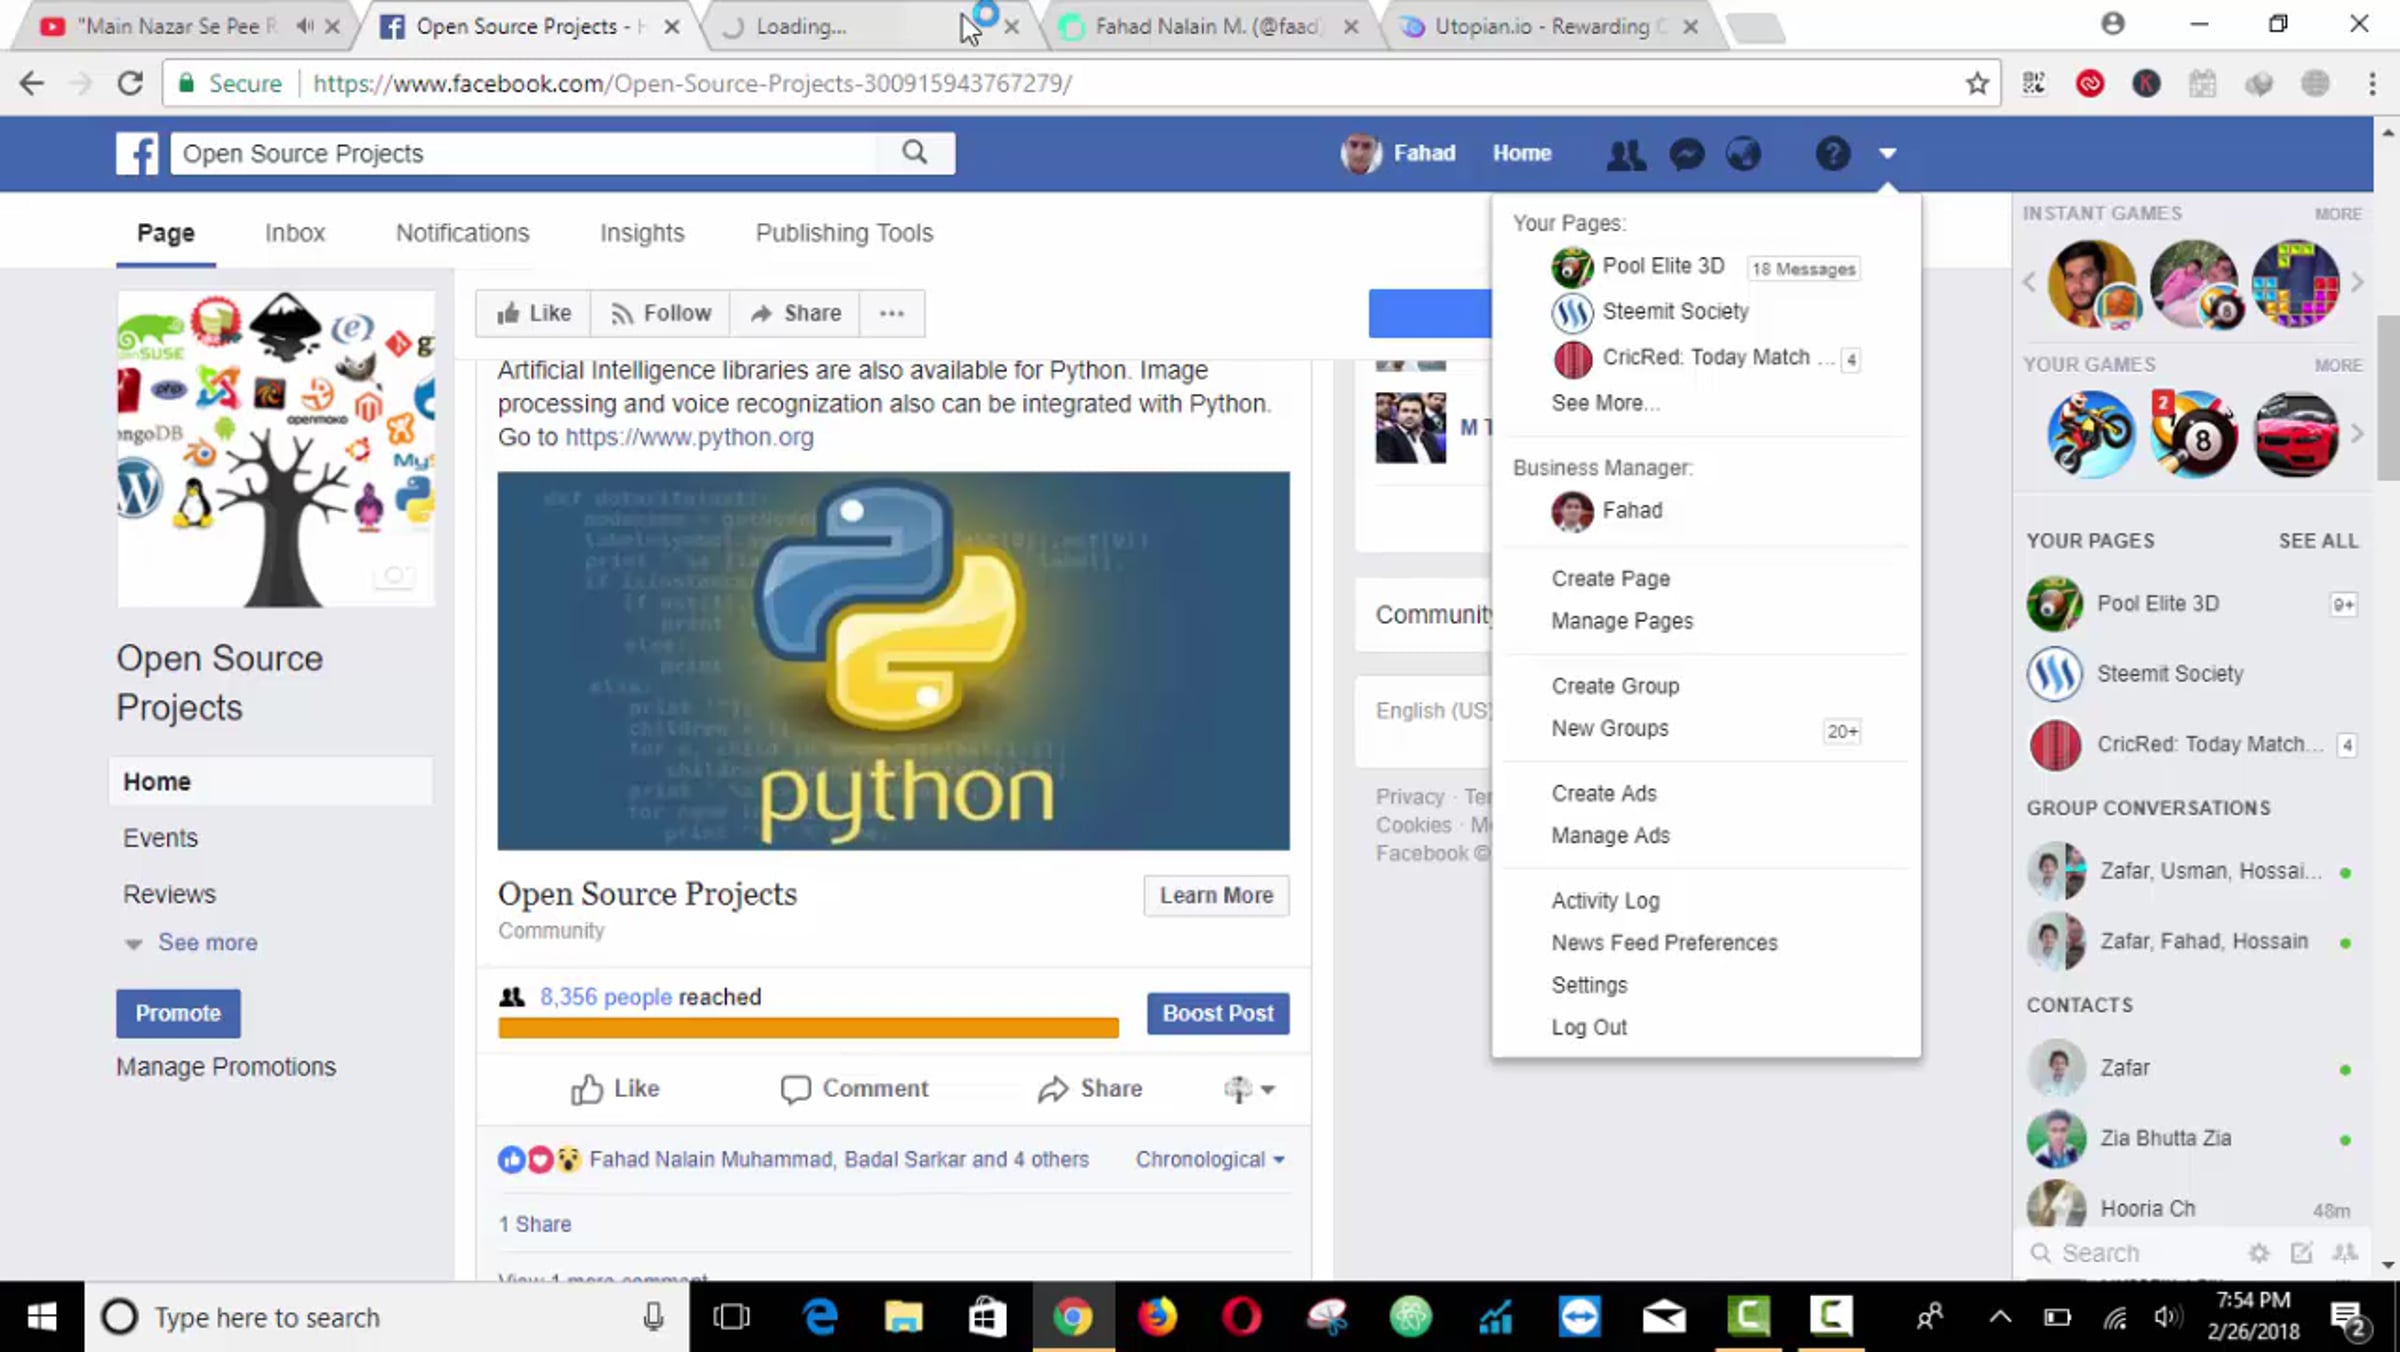Click the Python post image thumbnail
The height and width of the screenshot is (1352, 2400).
893,661
